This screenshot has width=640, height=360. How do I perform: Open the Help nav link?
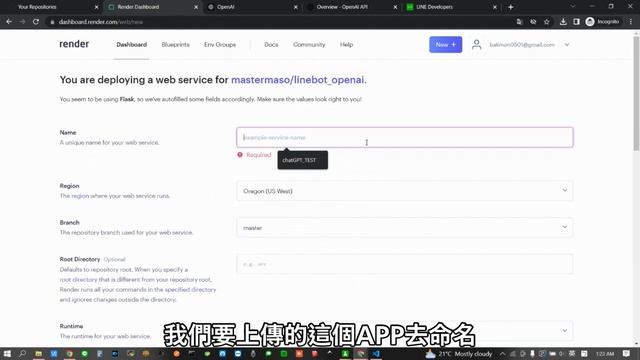346,44
